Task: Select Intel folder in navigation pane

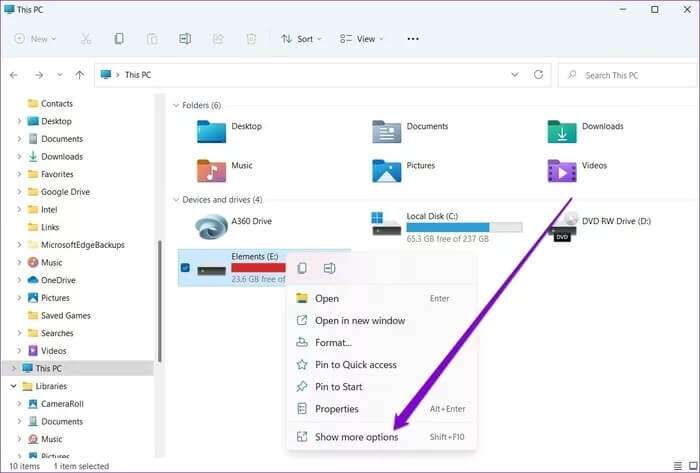Action: pyautogui.click(x=49, y=210)
